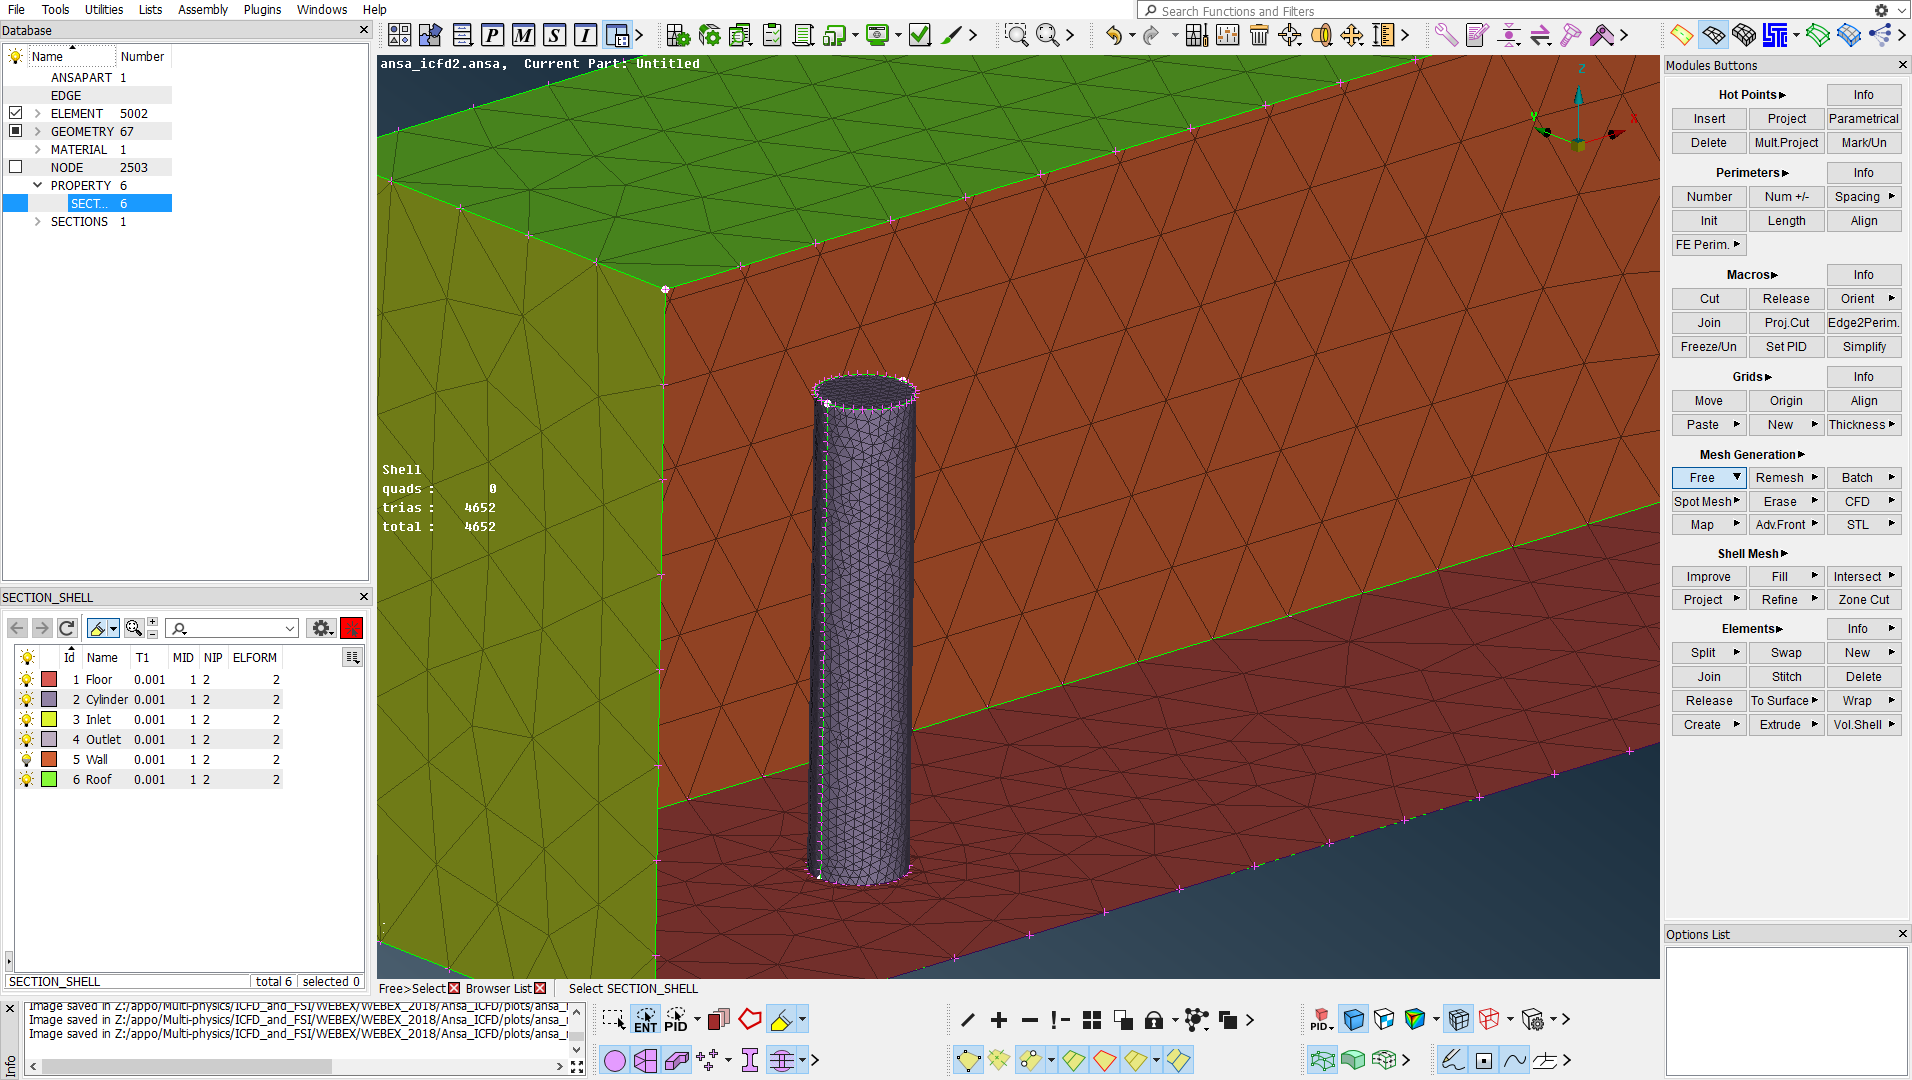
Task: Expand the GEOMETRY tree node
Action: point(38,132)
